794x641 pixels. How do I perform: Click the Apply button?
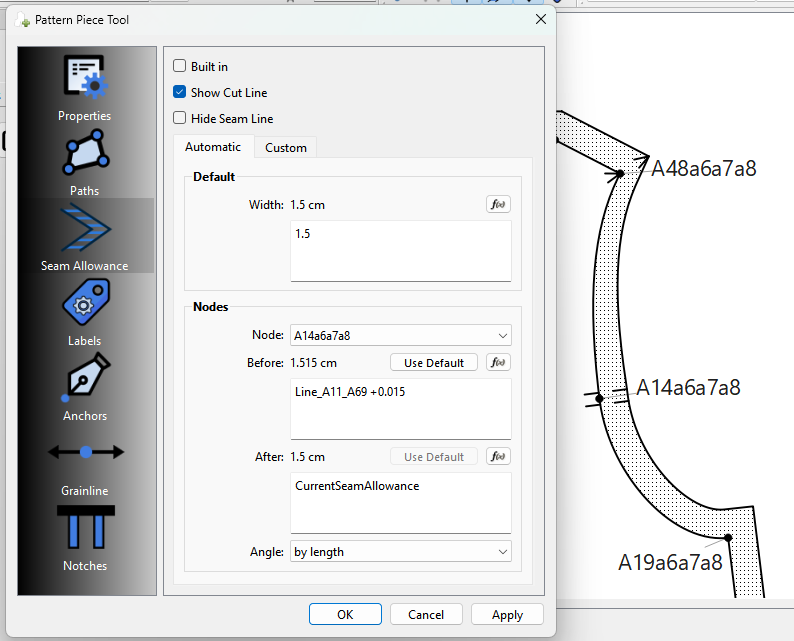point(507,615)
